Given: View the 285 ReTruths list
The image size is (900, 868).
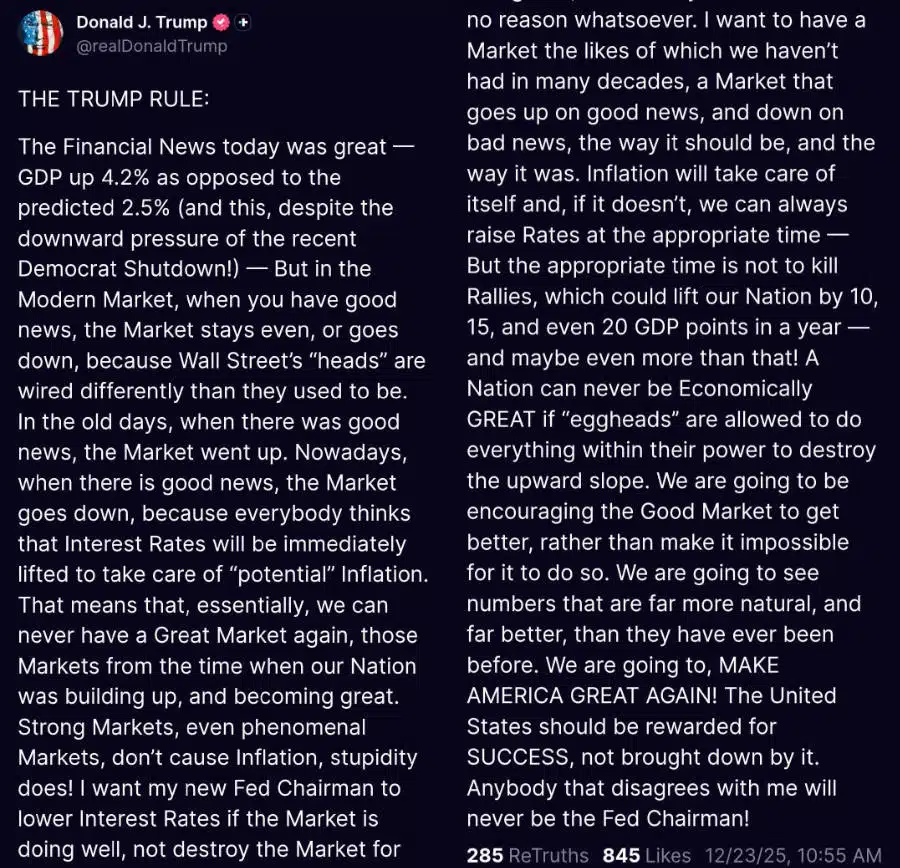Looking at the screenshot, I should [529, 855].
